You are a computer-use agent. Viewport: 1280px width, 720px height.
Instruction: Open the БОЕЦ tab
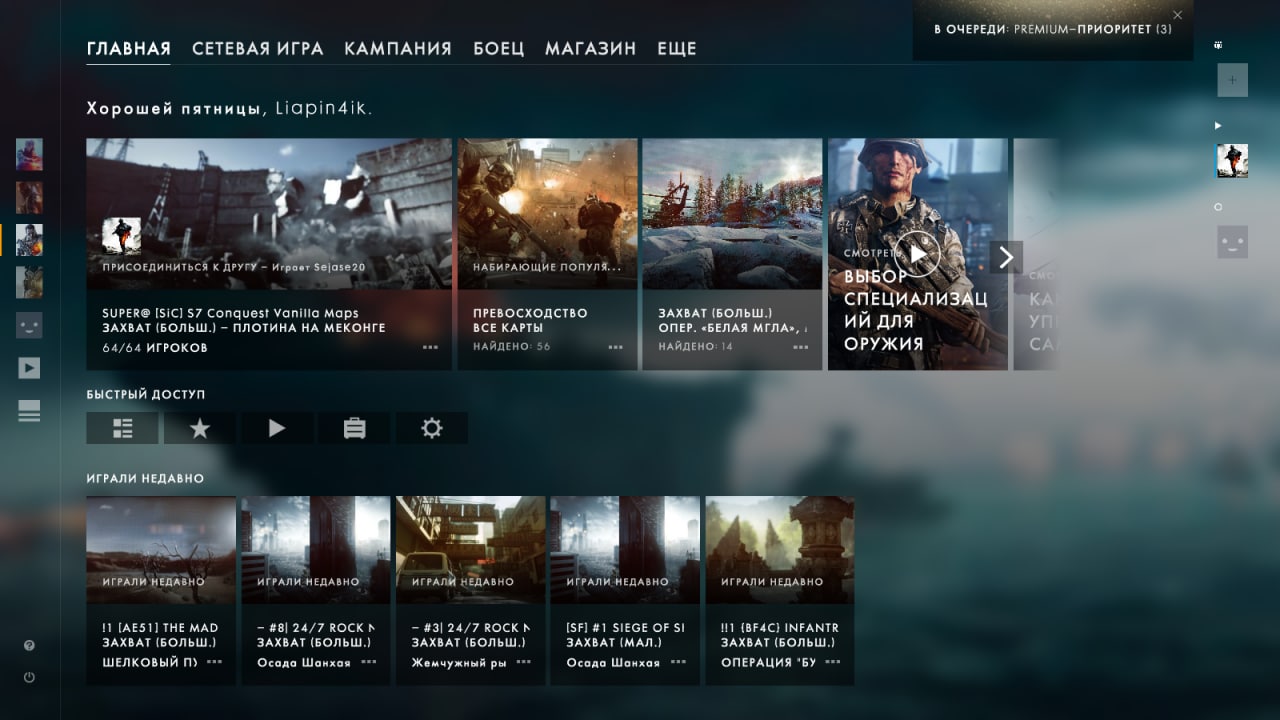499,48
